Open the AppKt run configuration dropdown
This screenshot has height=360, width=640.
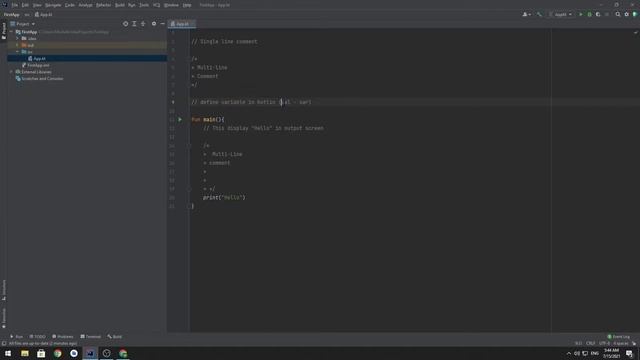(x=560, y=14)
